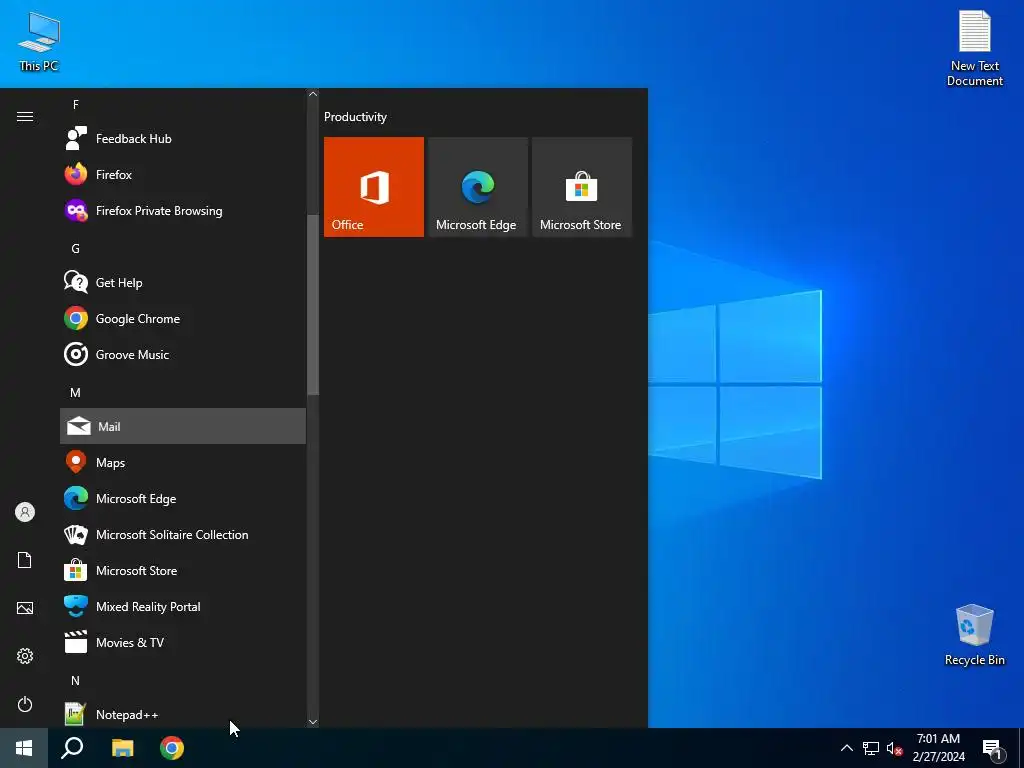The height and width of the screenshot is (768, 1024).
Task: Open Movies & TV
Action: pos(183,643)
